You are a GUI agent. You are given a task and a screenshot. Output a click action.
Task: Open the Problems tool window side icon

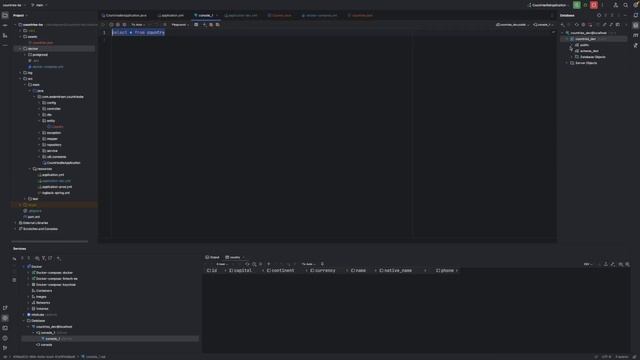(5, 338)
